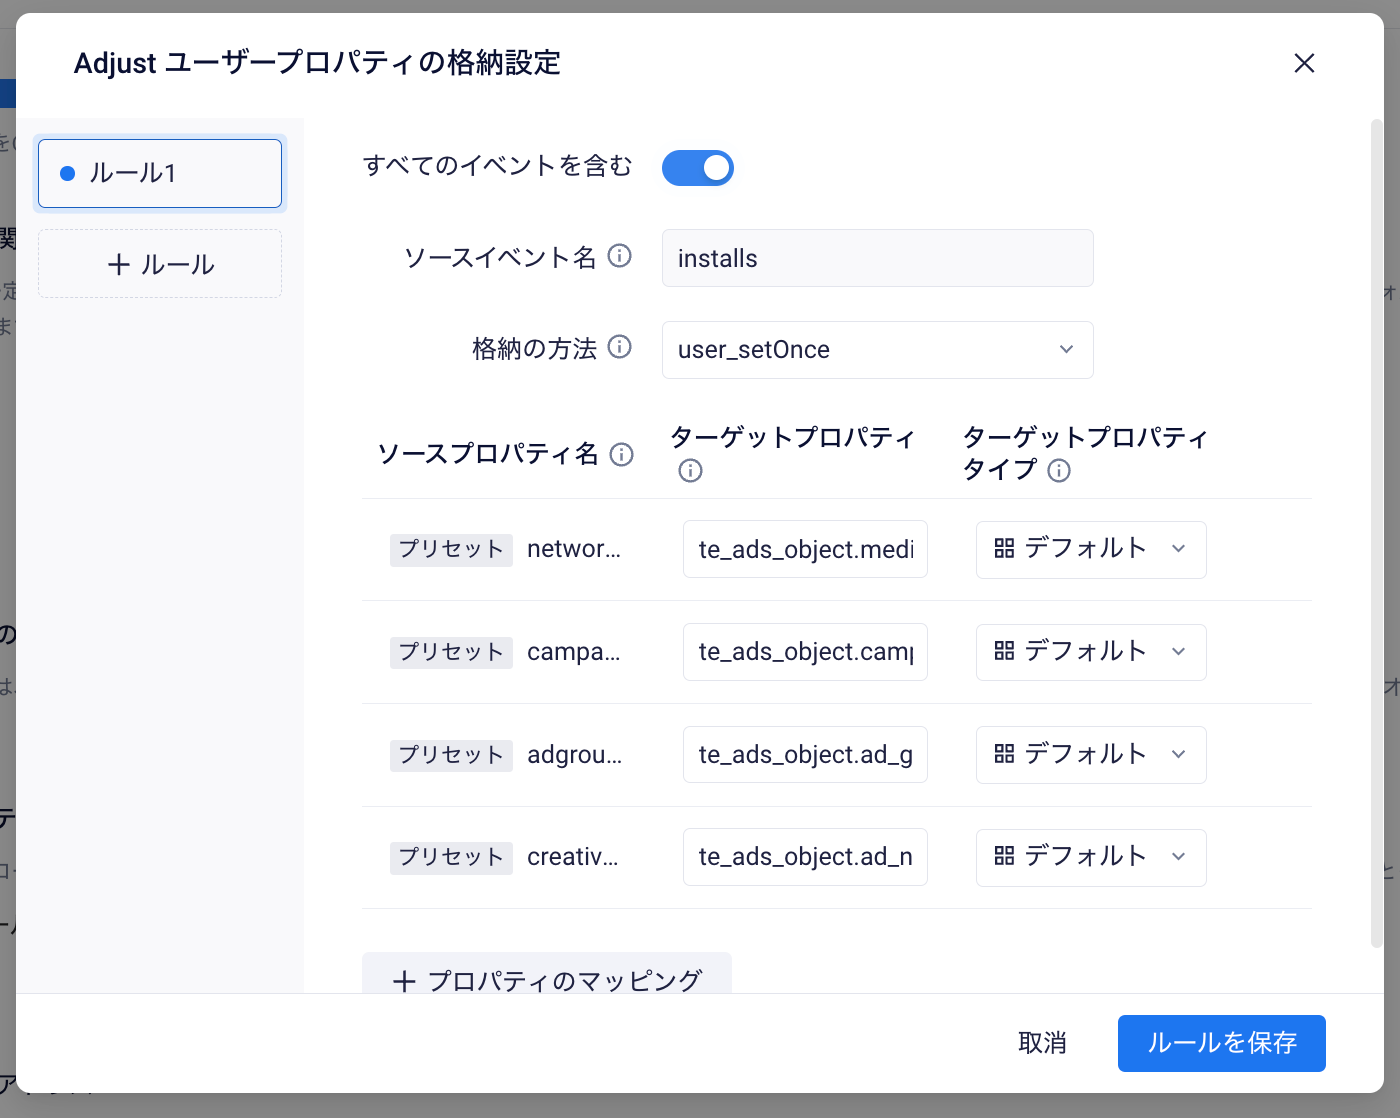1400x1118 pixels.
Task: Click info icon under ターゲットプロパティ header
Action: point(690,471)
